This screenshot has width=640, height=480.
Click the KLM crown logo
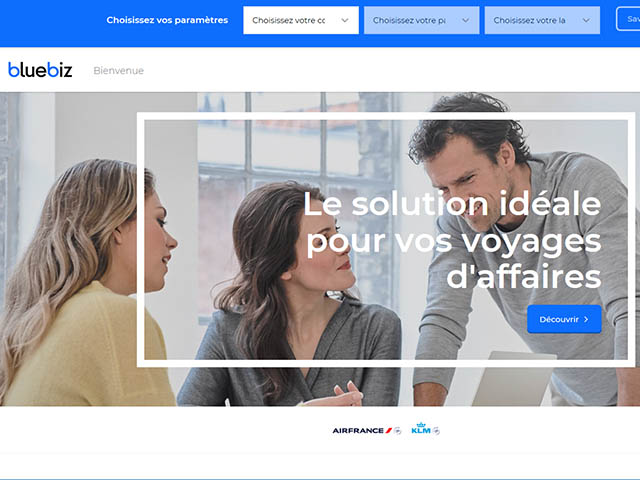tap(421, 428)
